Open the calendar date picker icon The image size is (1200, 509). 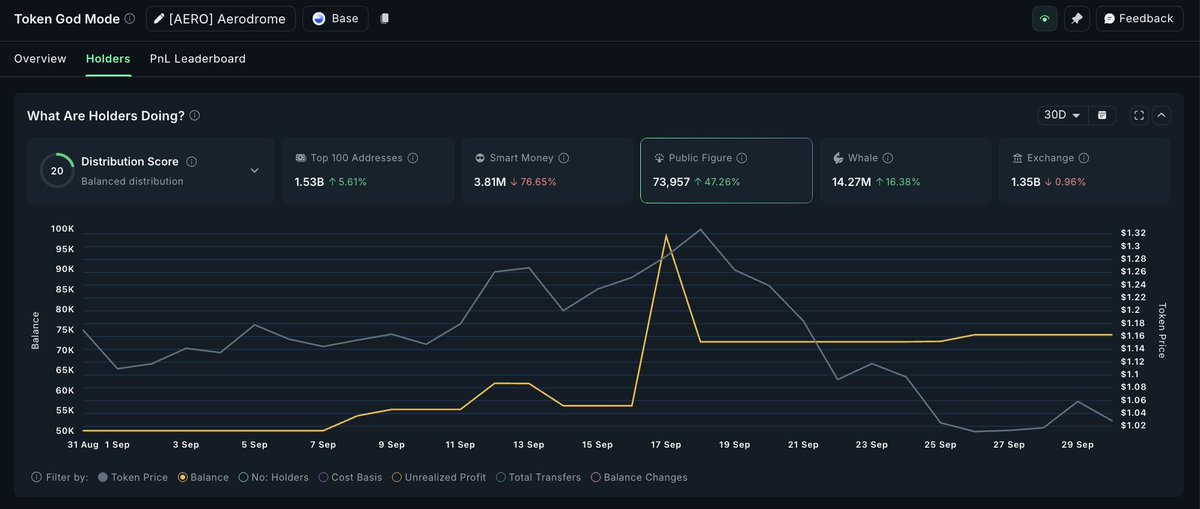pos(1102,115)
